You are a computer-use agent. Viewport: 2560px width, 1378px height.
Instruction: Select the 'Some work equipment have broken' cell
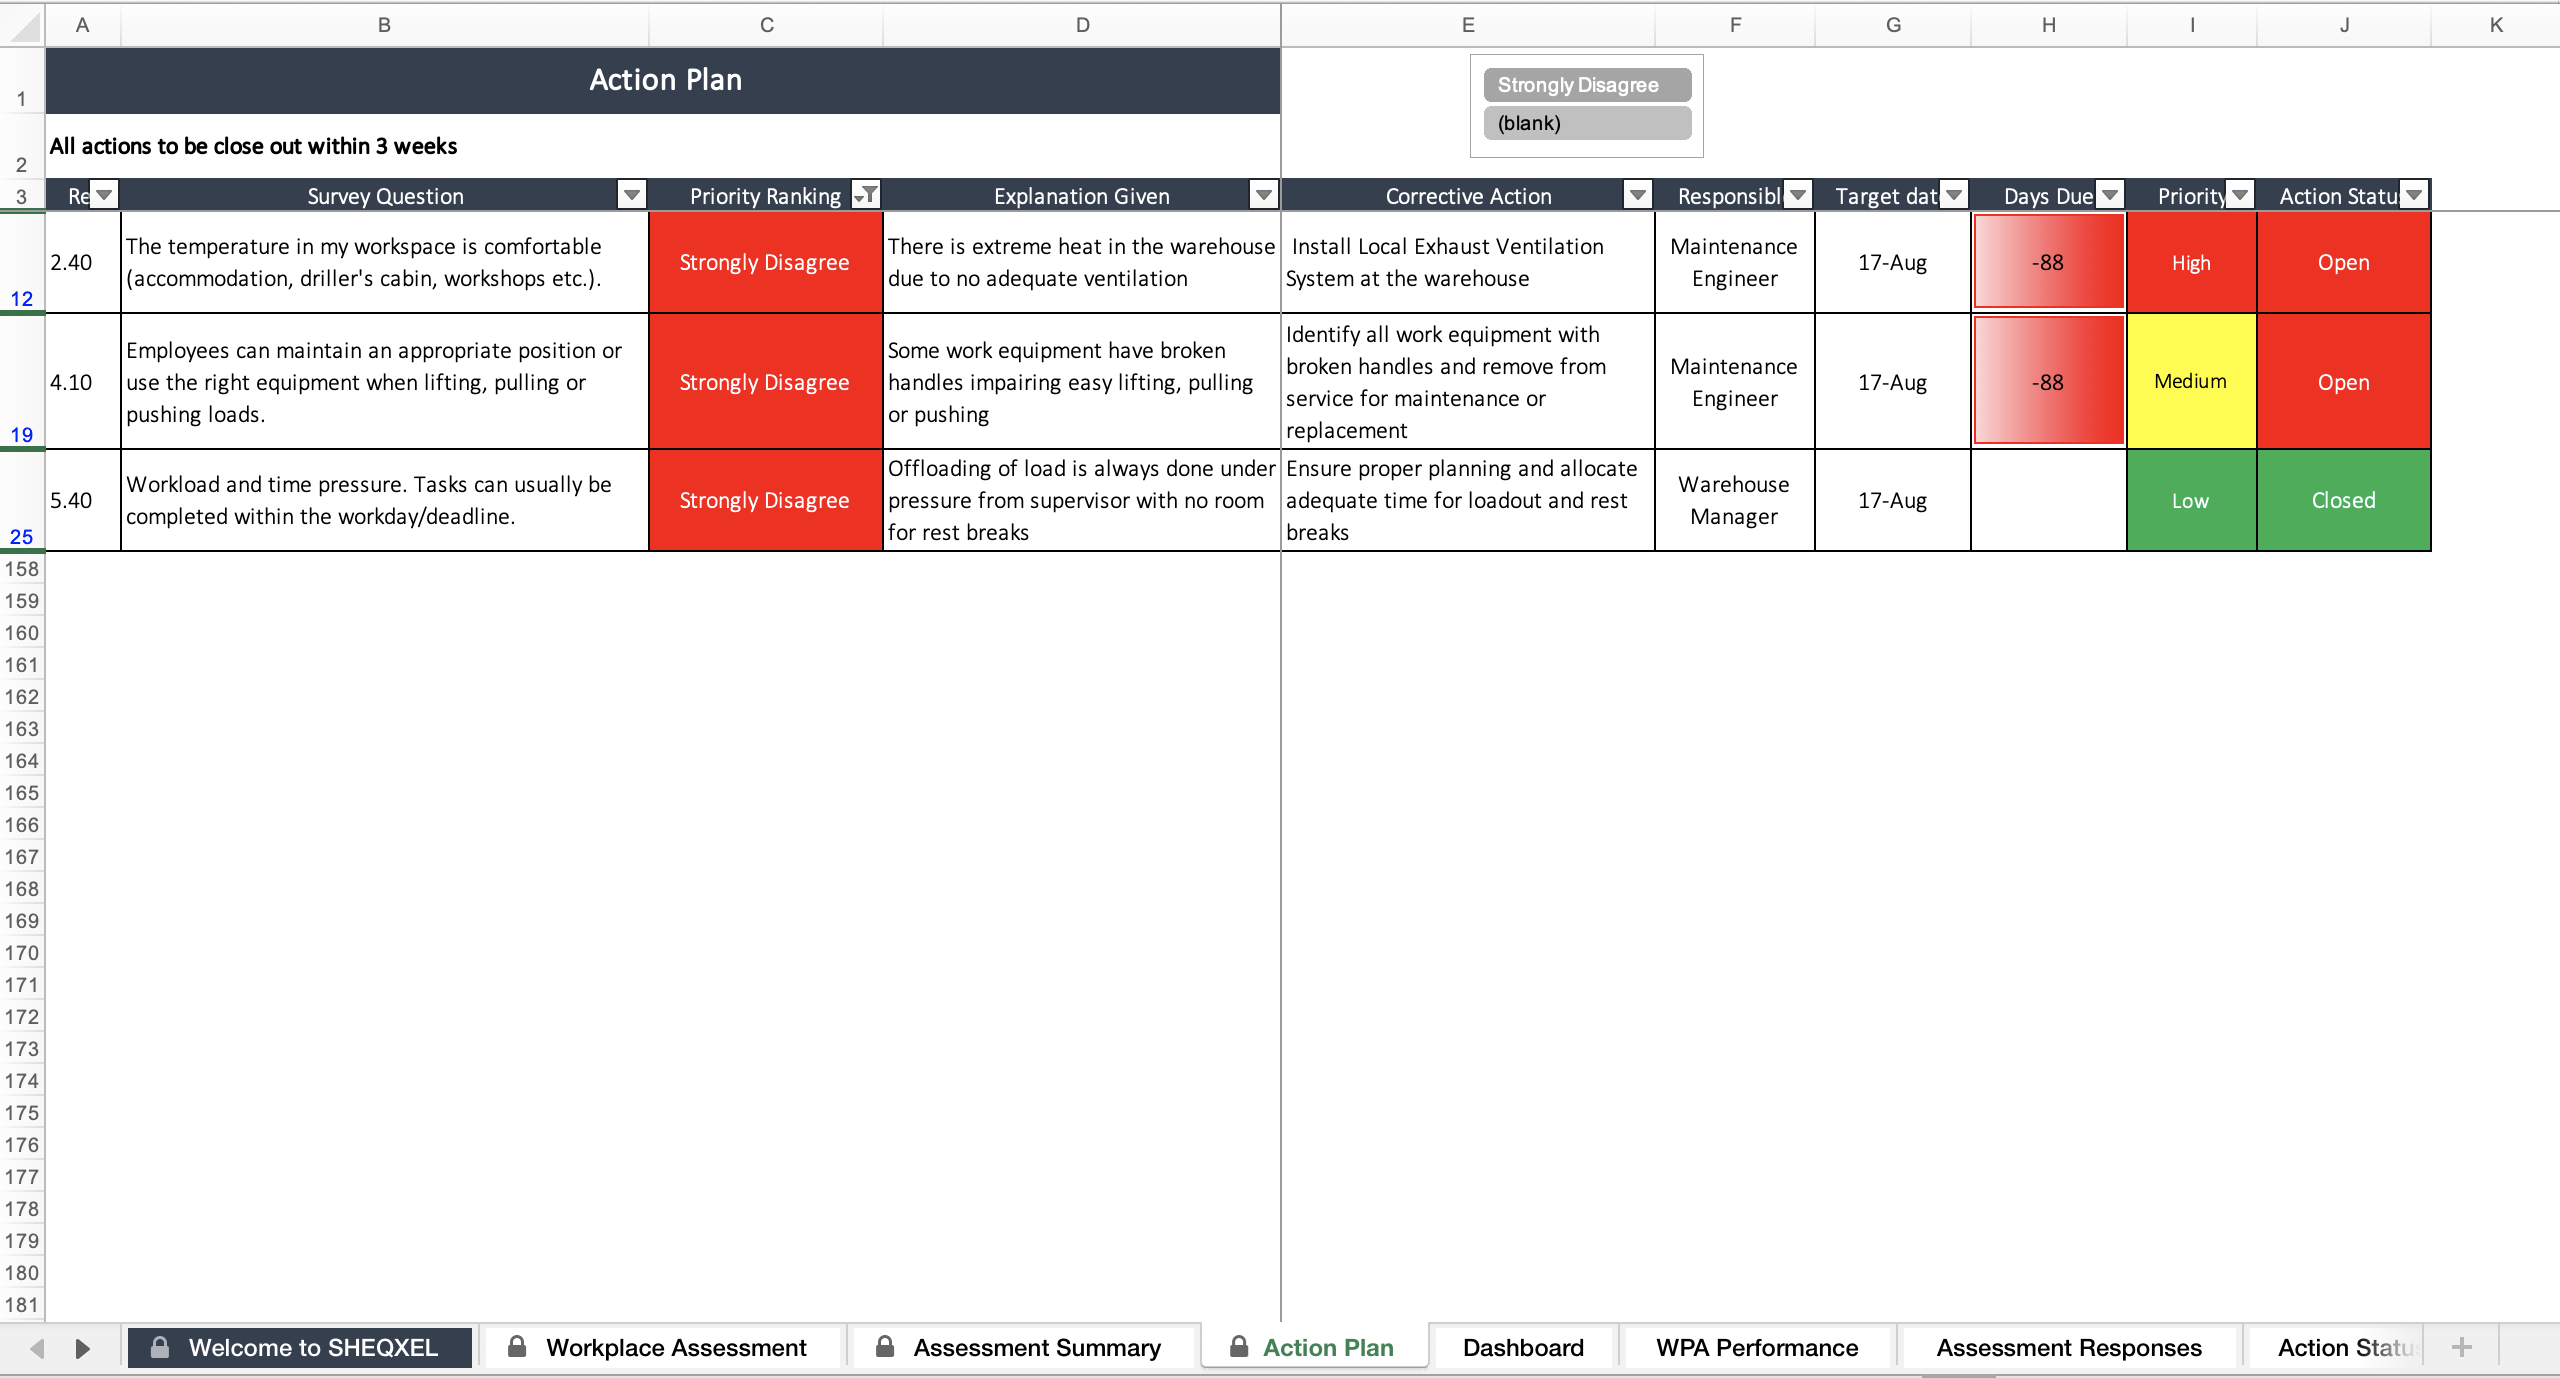tap(1081, 382)
